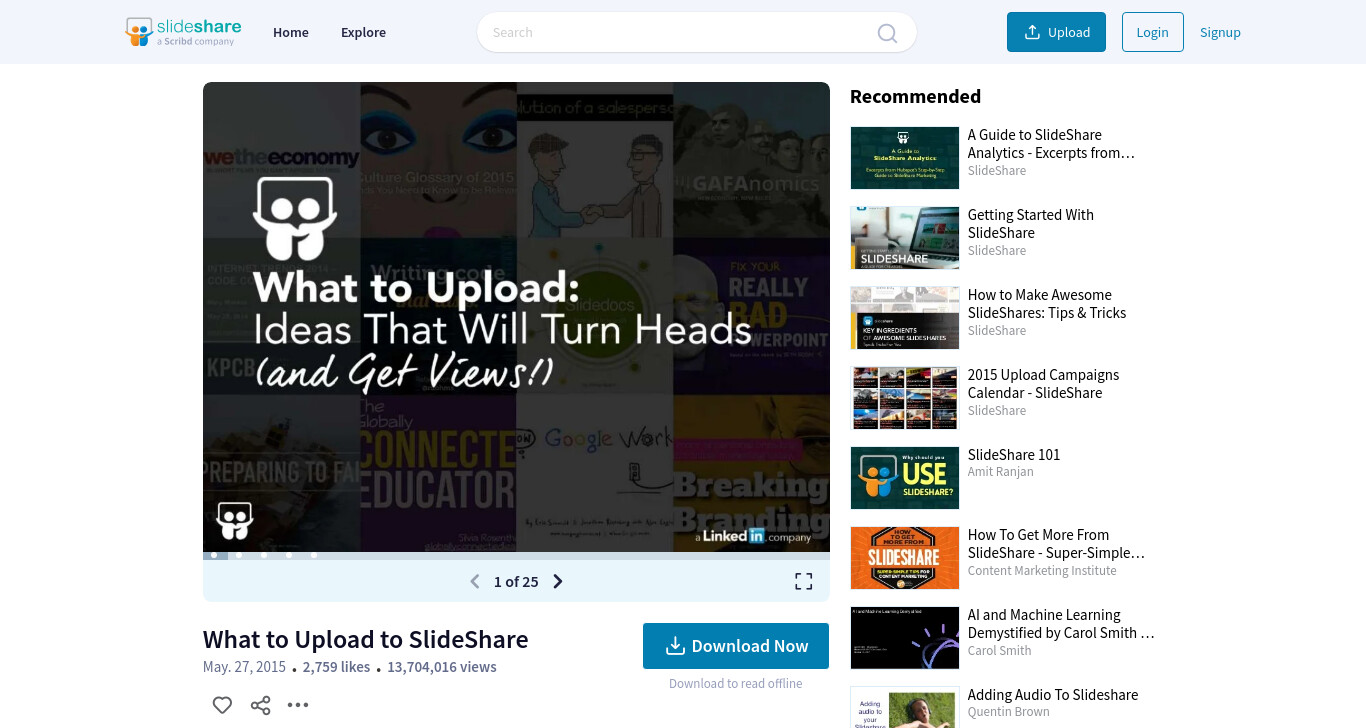Click the 'May. 27, 2015' date
The width and height of the screenshot is (1366, 728).
[x=244, y=667]
